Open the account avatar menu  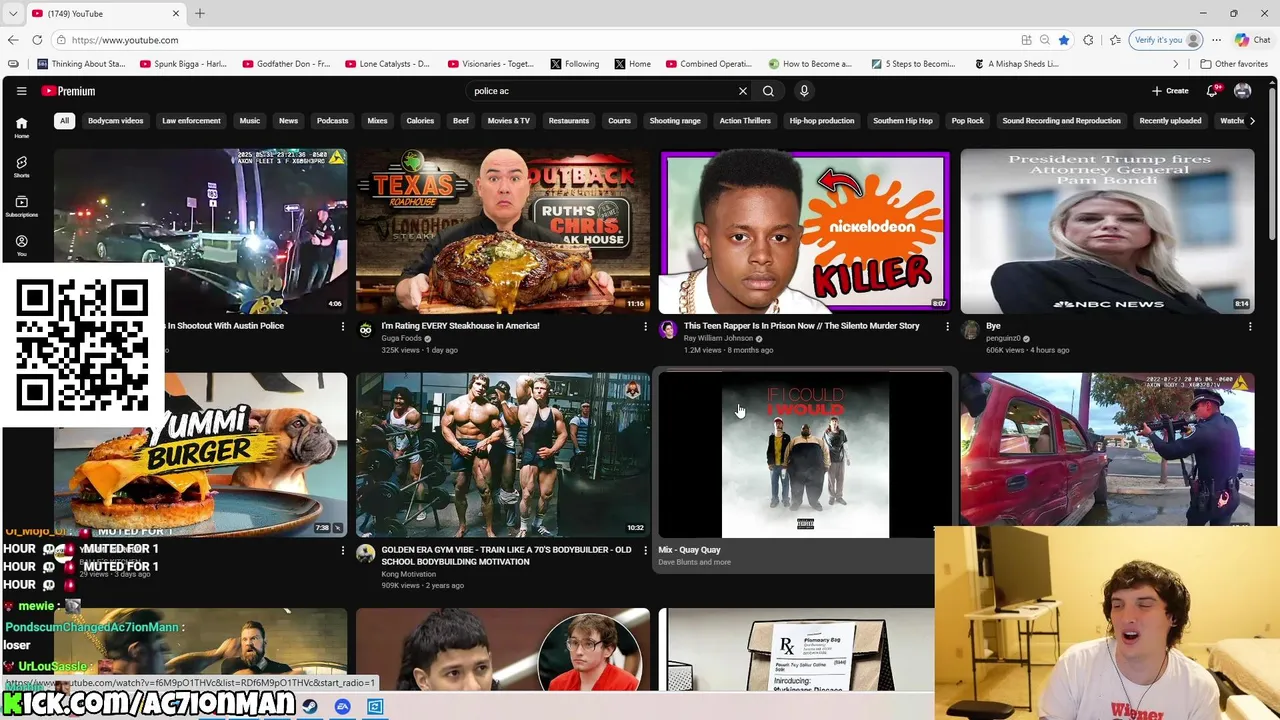(1243, 91)
